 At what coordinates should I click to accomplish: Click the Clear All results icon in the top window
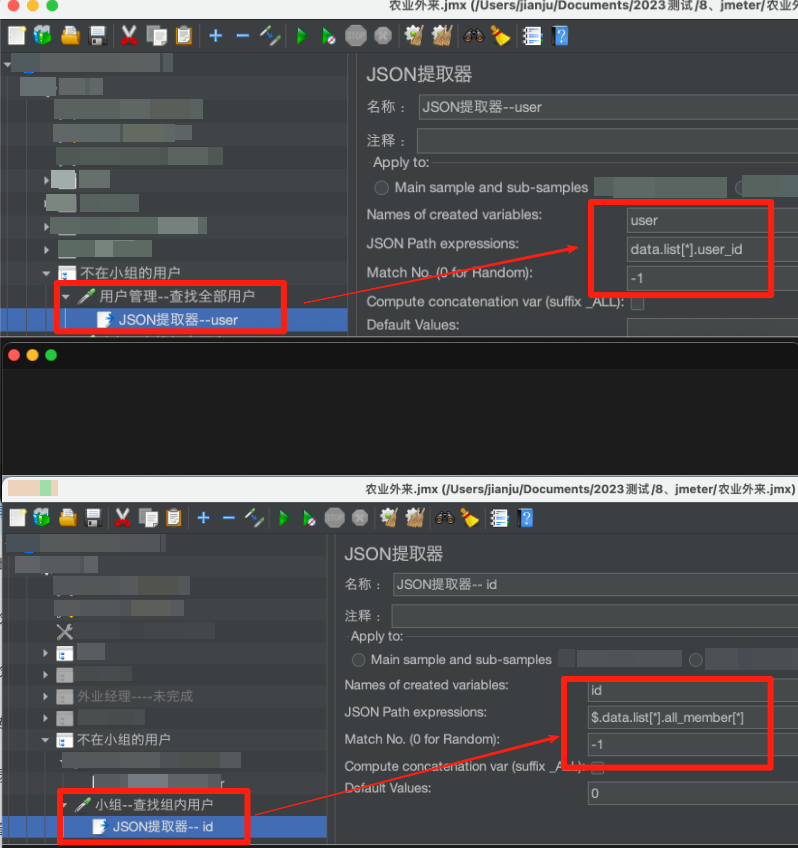click(442, 36)
